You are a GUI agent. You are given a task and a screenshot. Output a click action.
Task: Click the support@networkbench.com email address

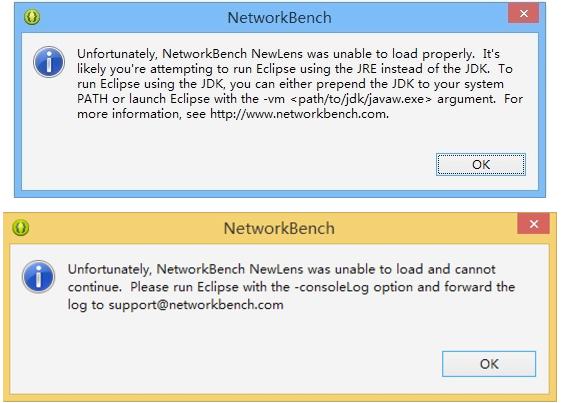pyautogui.click(x=196, y=305)
